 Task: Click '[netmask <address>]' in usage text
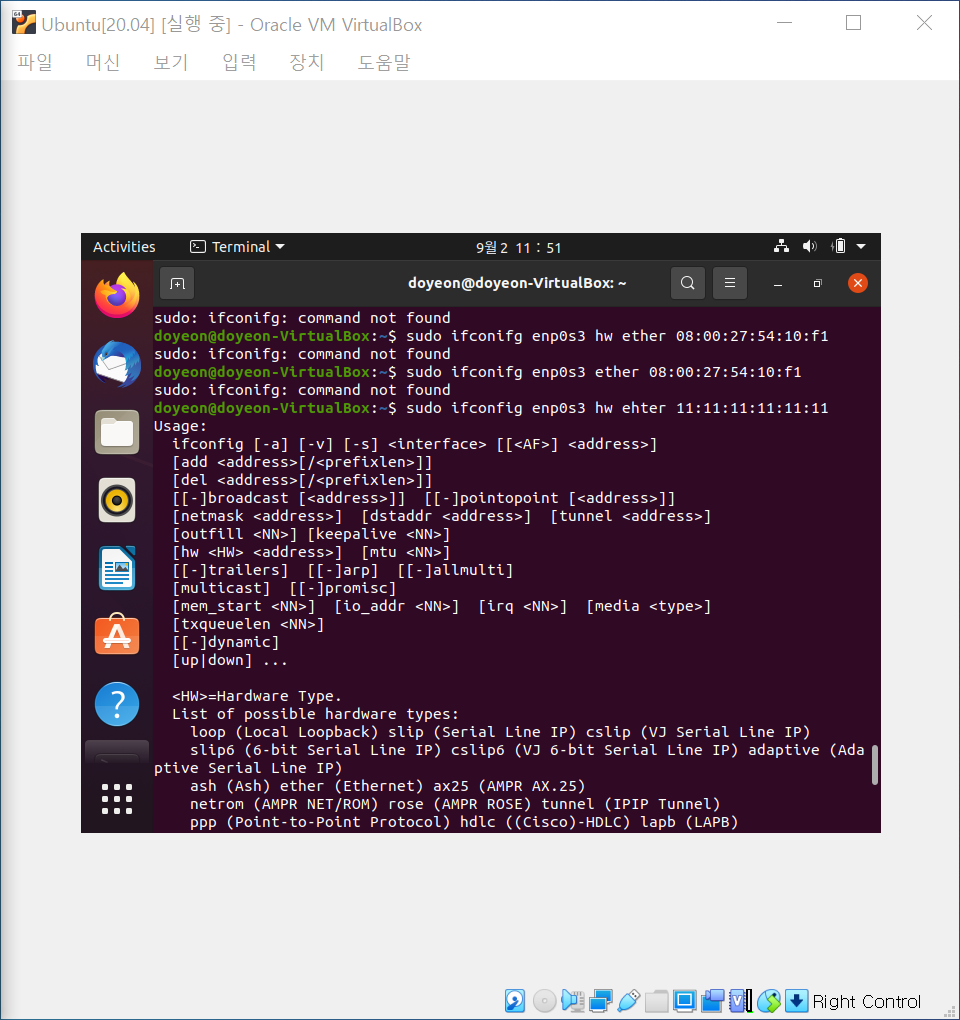257,517
